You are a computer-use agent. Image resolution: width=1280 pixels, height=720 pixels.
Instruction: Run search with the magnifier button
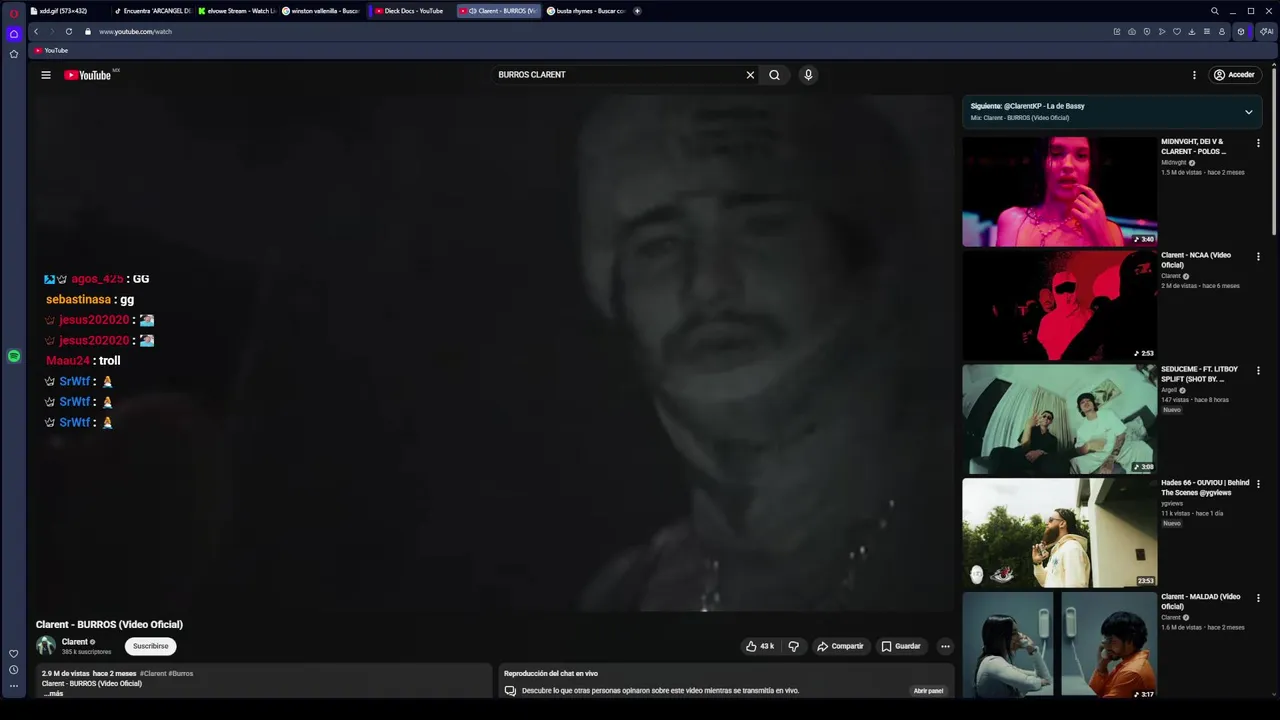point(774,75)
